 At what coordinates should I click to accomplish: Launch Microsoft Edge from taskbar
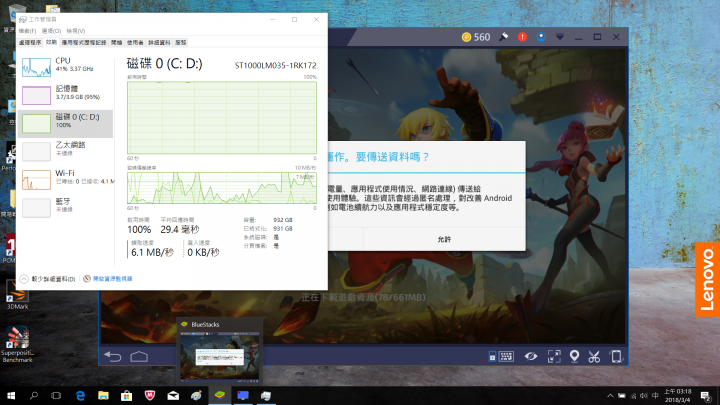(80, 395)
